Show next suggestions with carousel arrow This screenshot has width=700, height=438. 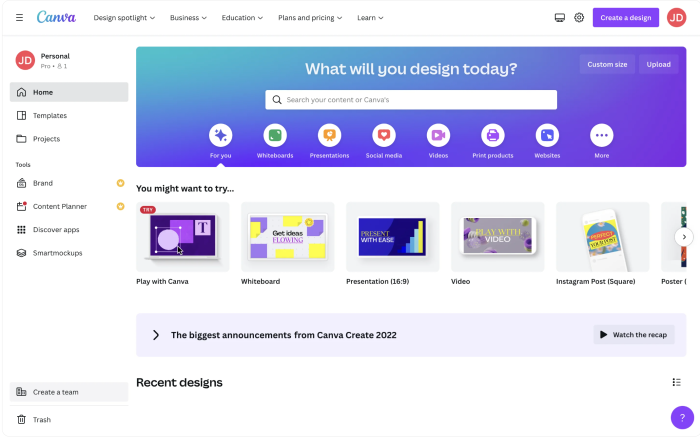684,237
